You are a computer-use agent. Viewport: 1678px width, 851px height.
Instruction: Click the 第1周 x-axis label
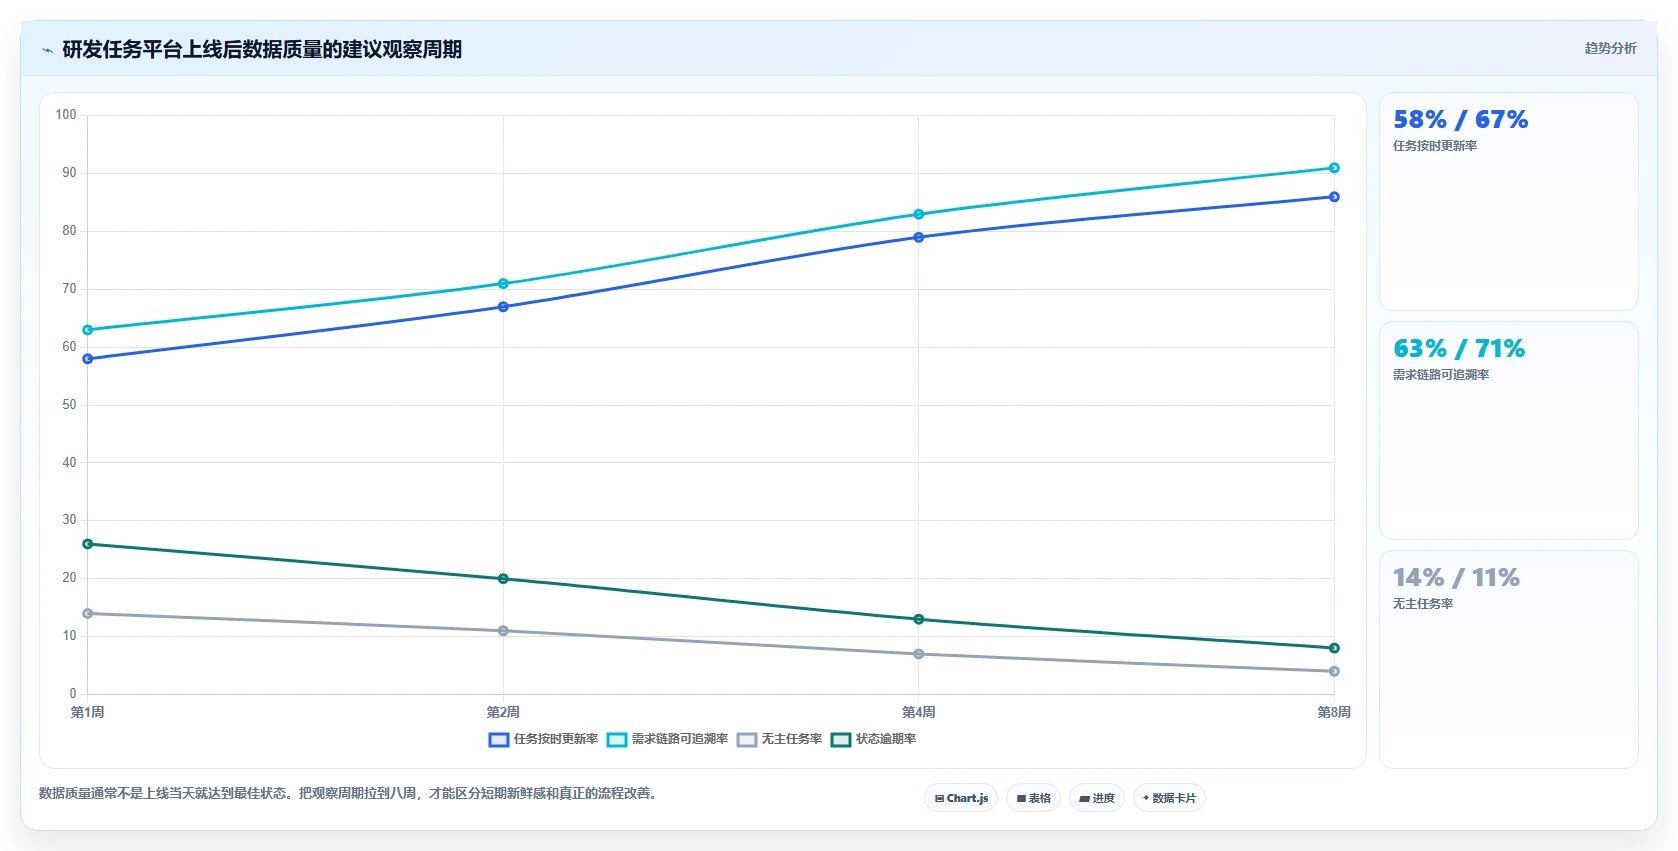click(x=88, y=712)
